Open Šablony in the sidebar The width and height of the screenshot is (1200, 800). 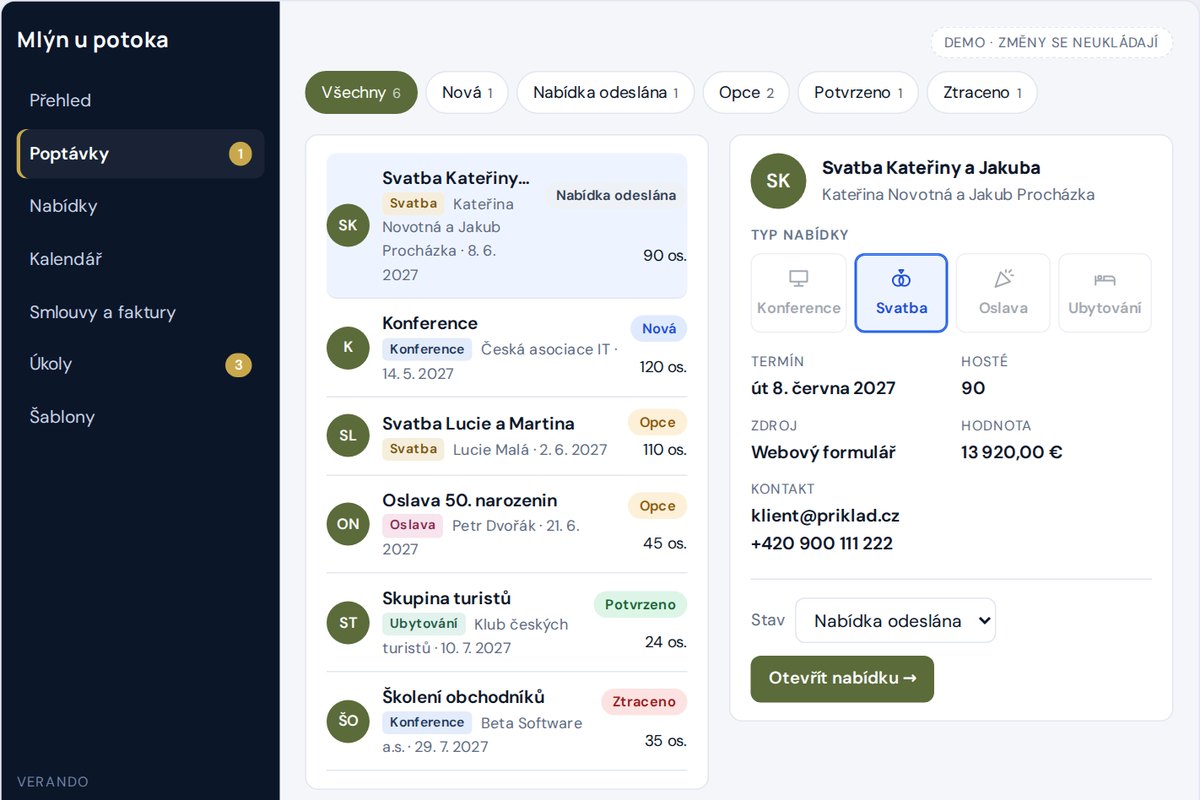[141, 417]
